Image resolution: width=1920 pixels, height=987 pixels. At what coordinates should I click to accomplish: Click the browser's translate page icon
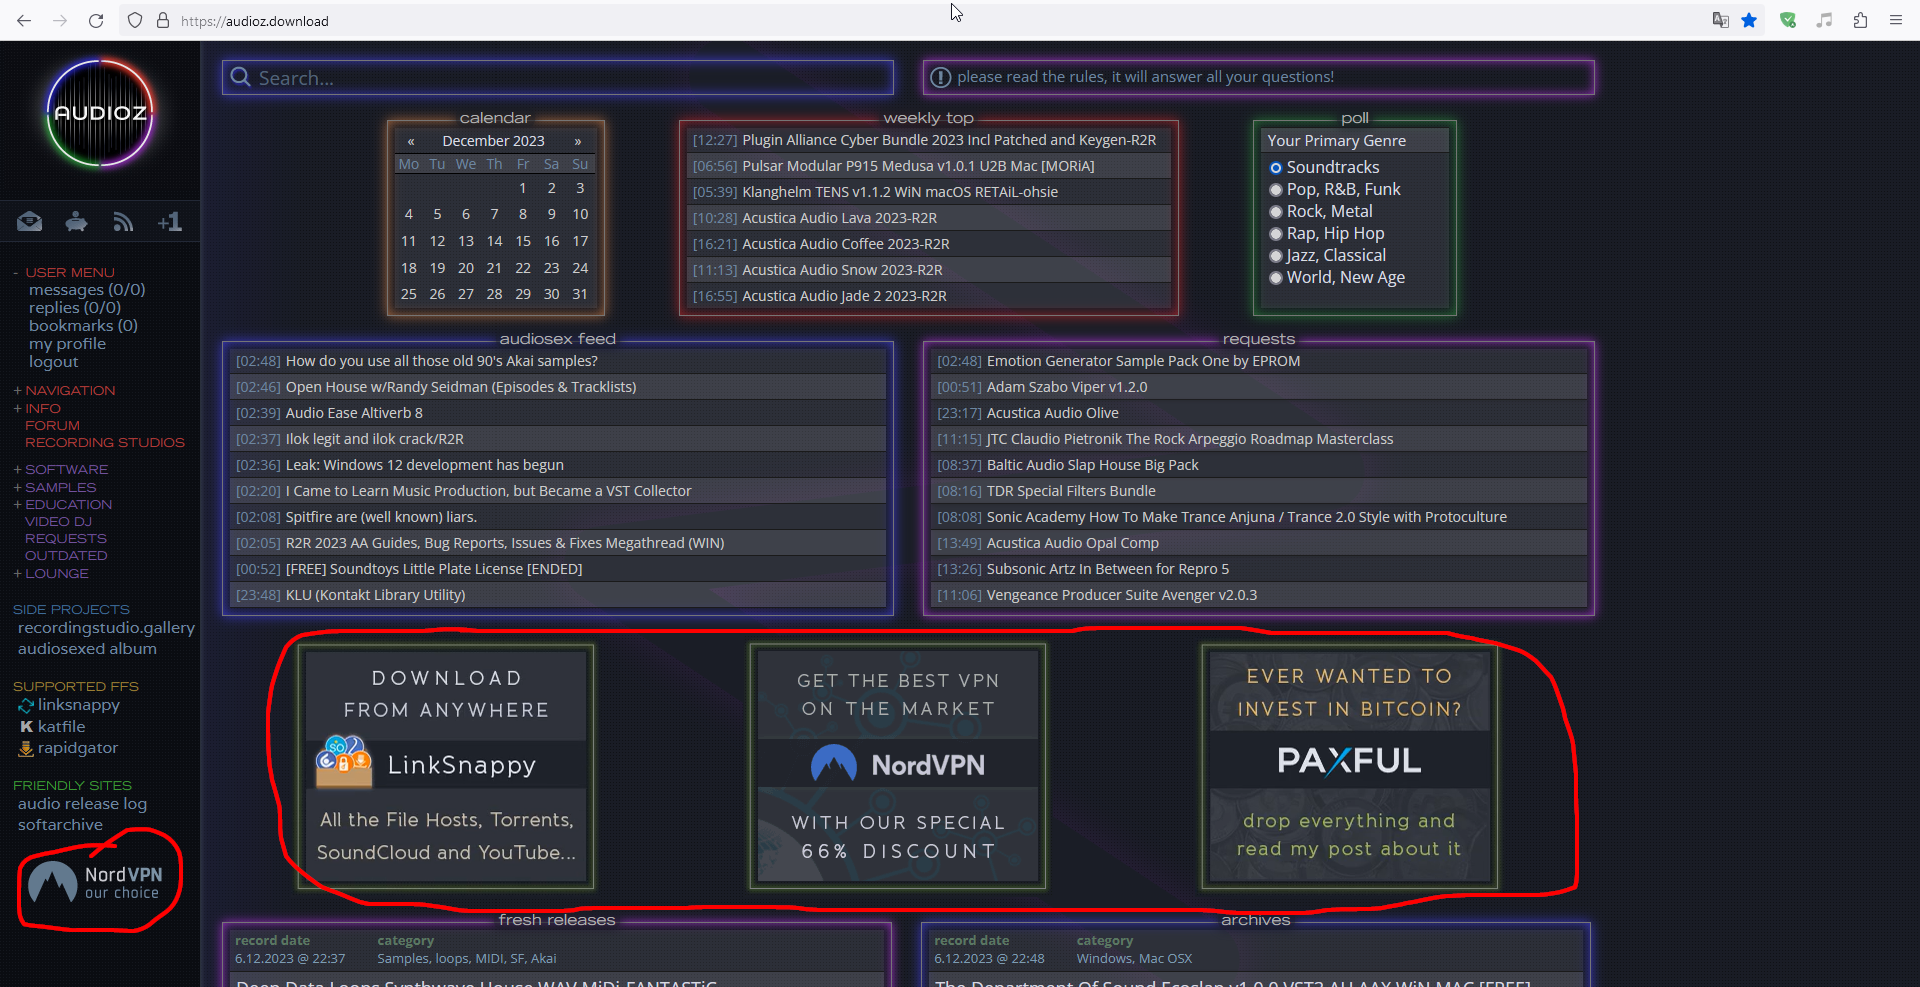coord(1720,20)
